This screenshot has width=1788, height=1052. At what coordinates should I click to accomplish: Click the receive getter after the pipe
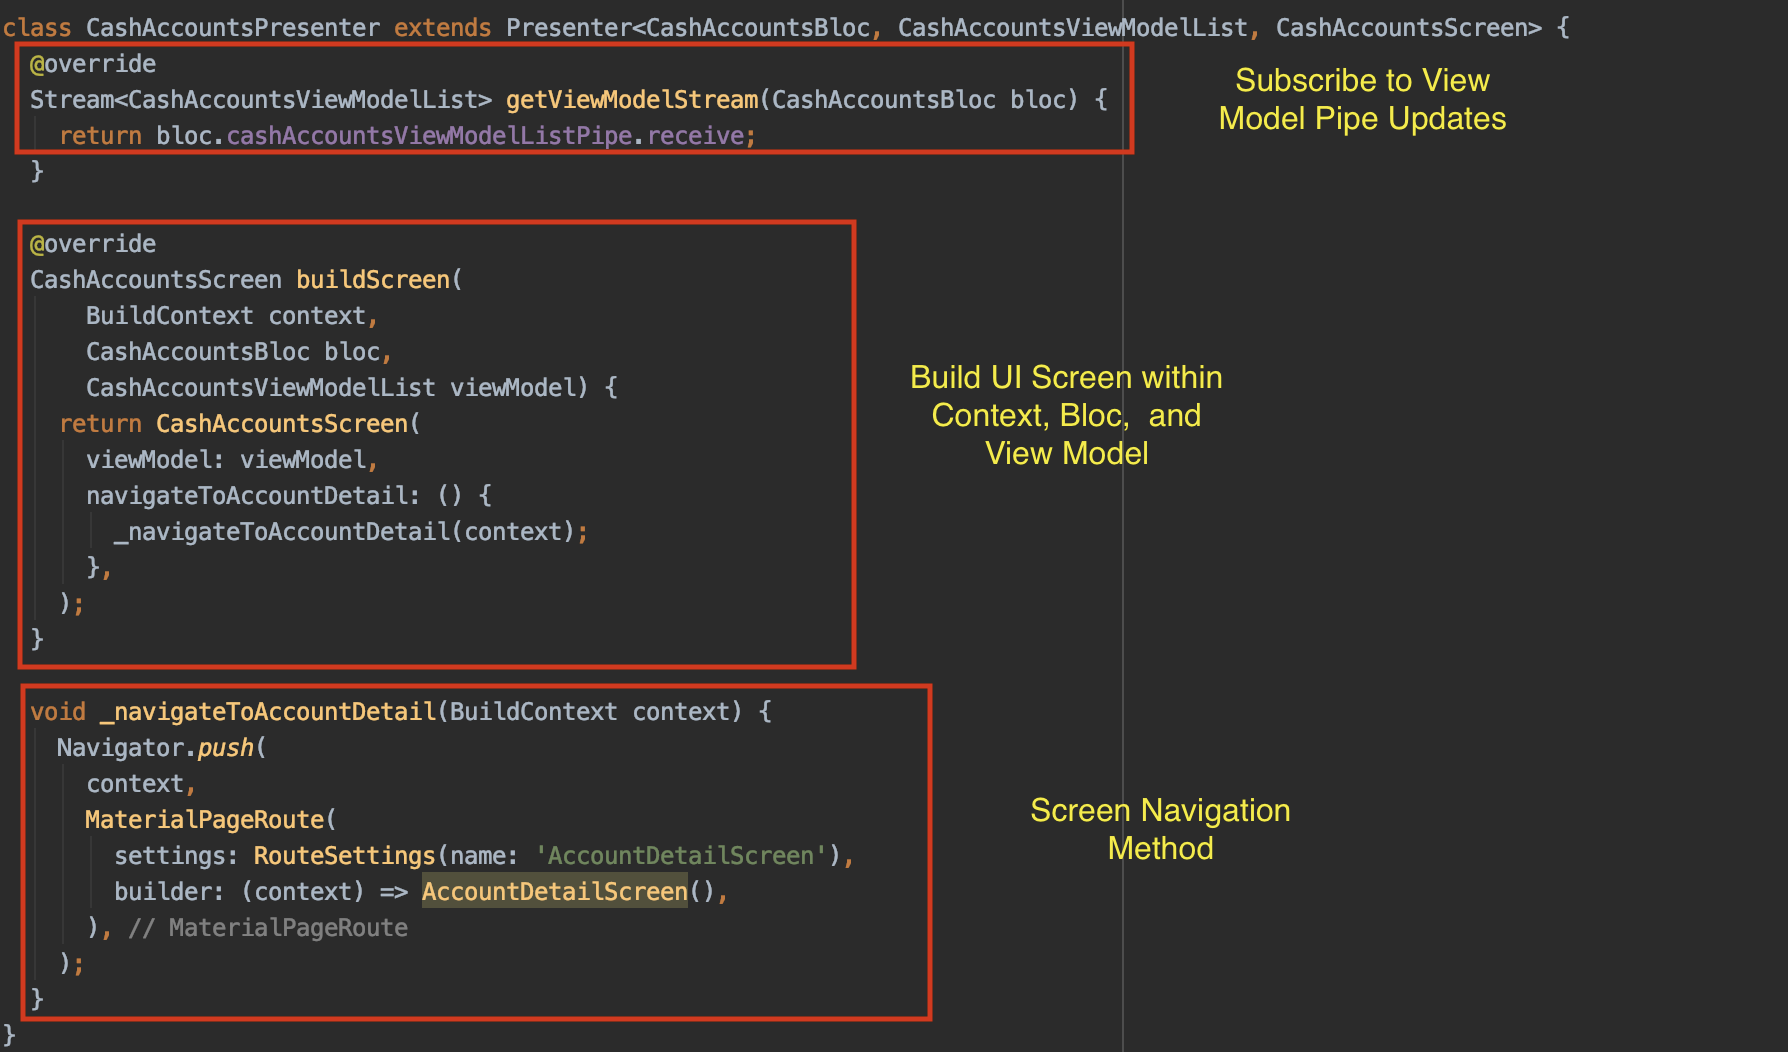tap(696, 136)
